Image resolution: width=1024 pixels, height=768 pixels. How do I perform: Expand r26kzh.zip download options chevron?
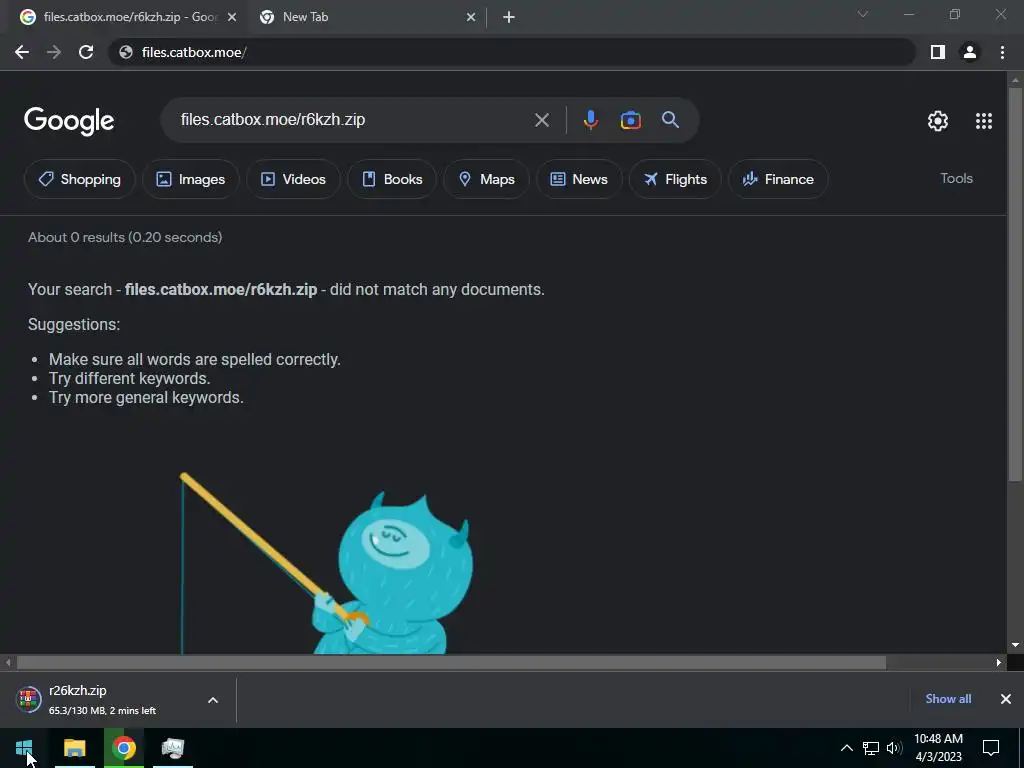point(213,700)
